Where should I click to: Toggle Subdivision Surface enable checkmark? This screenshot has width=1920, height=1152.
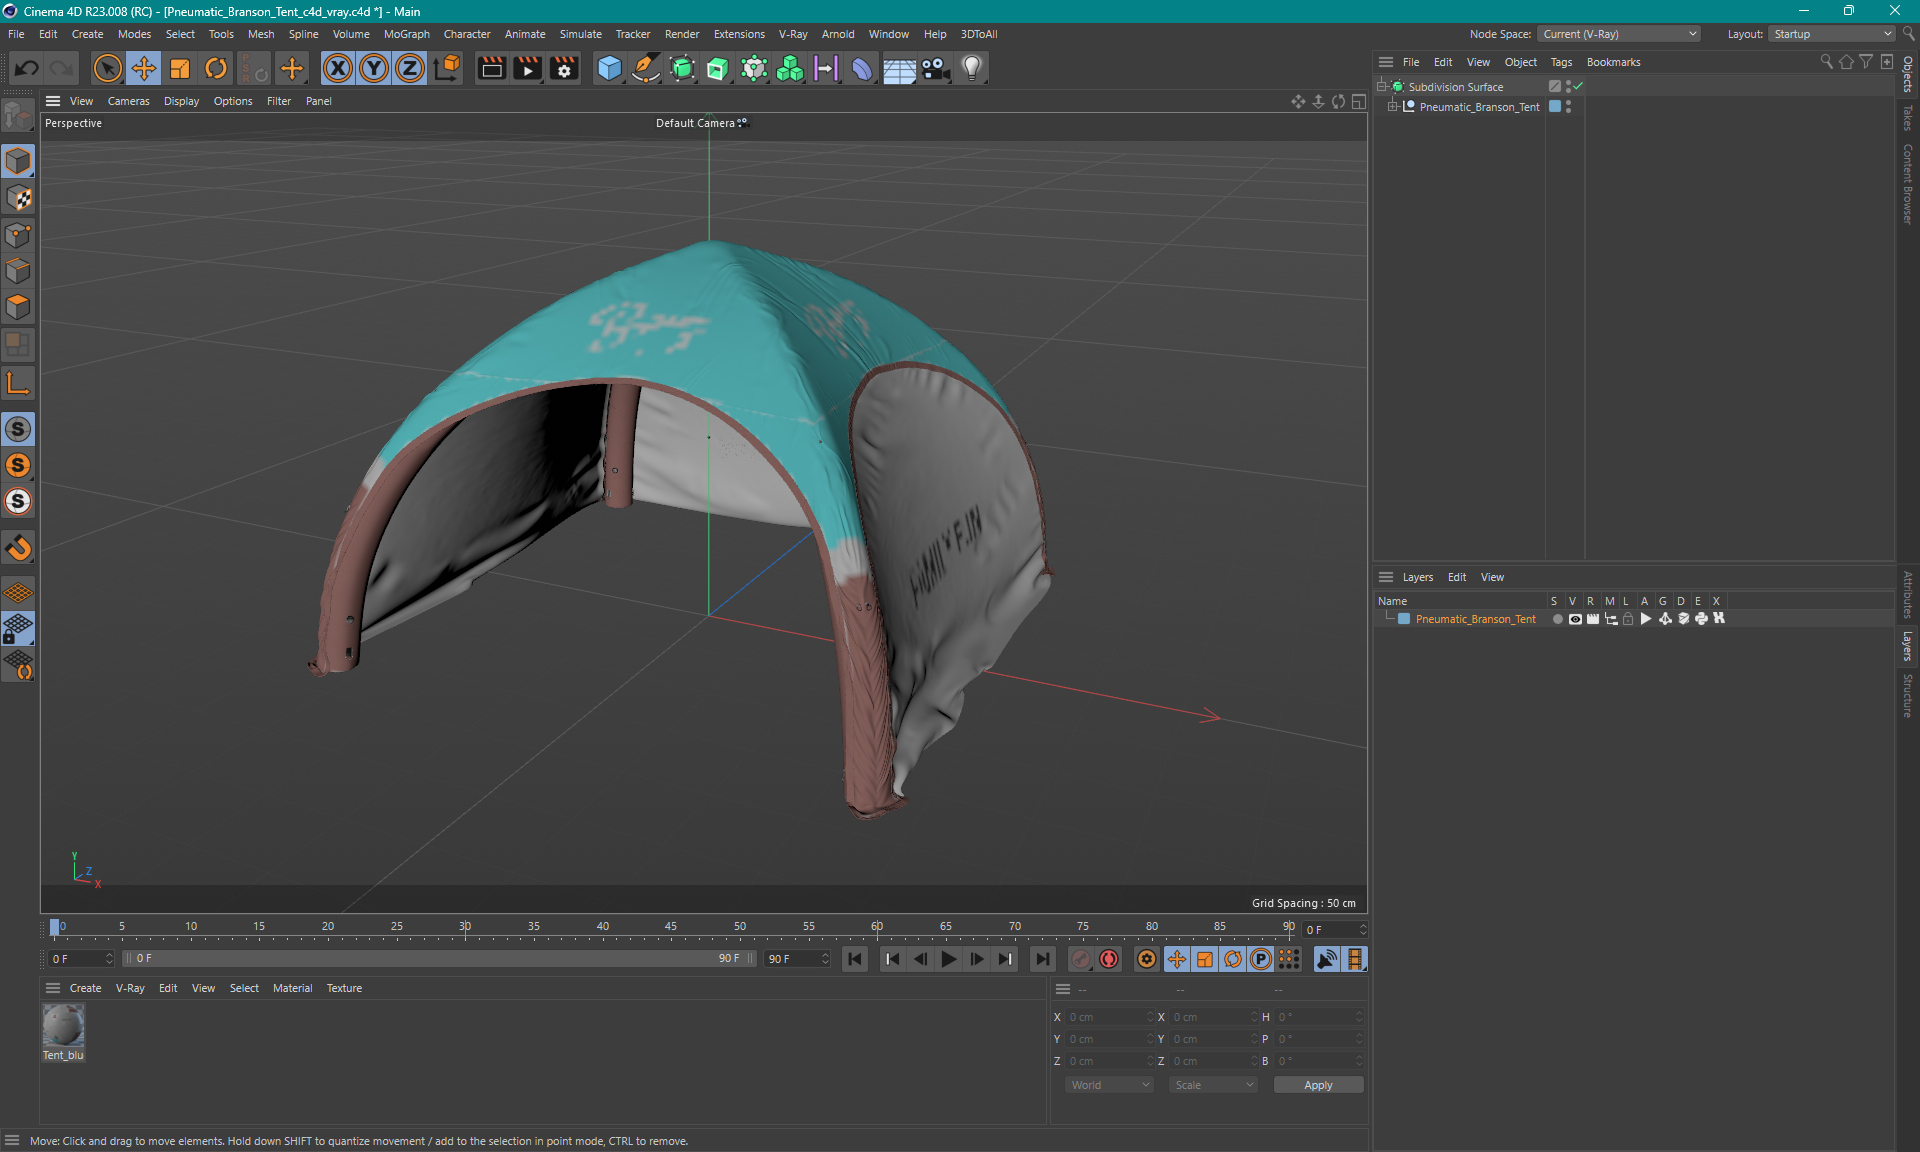point(1578,87)
